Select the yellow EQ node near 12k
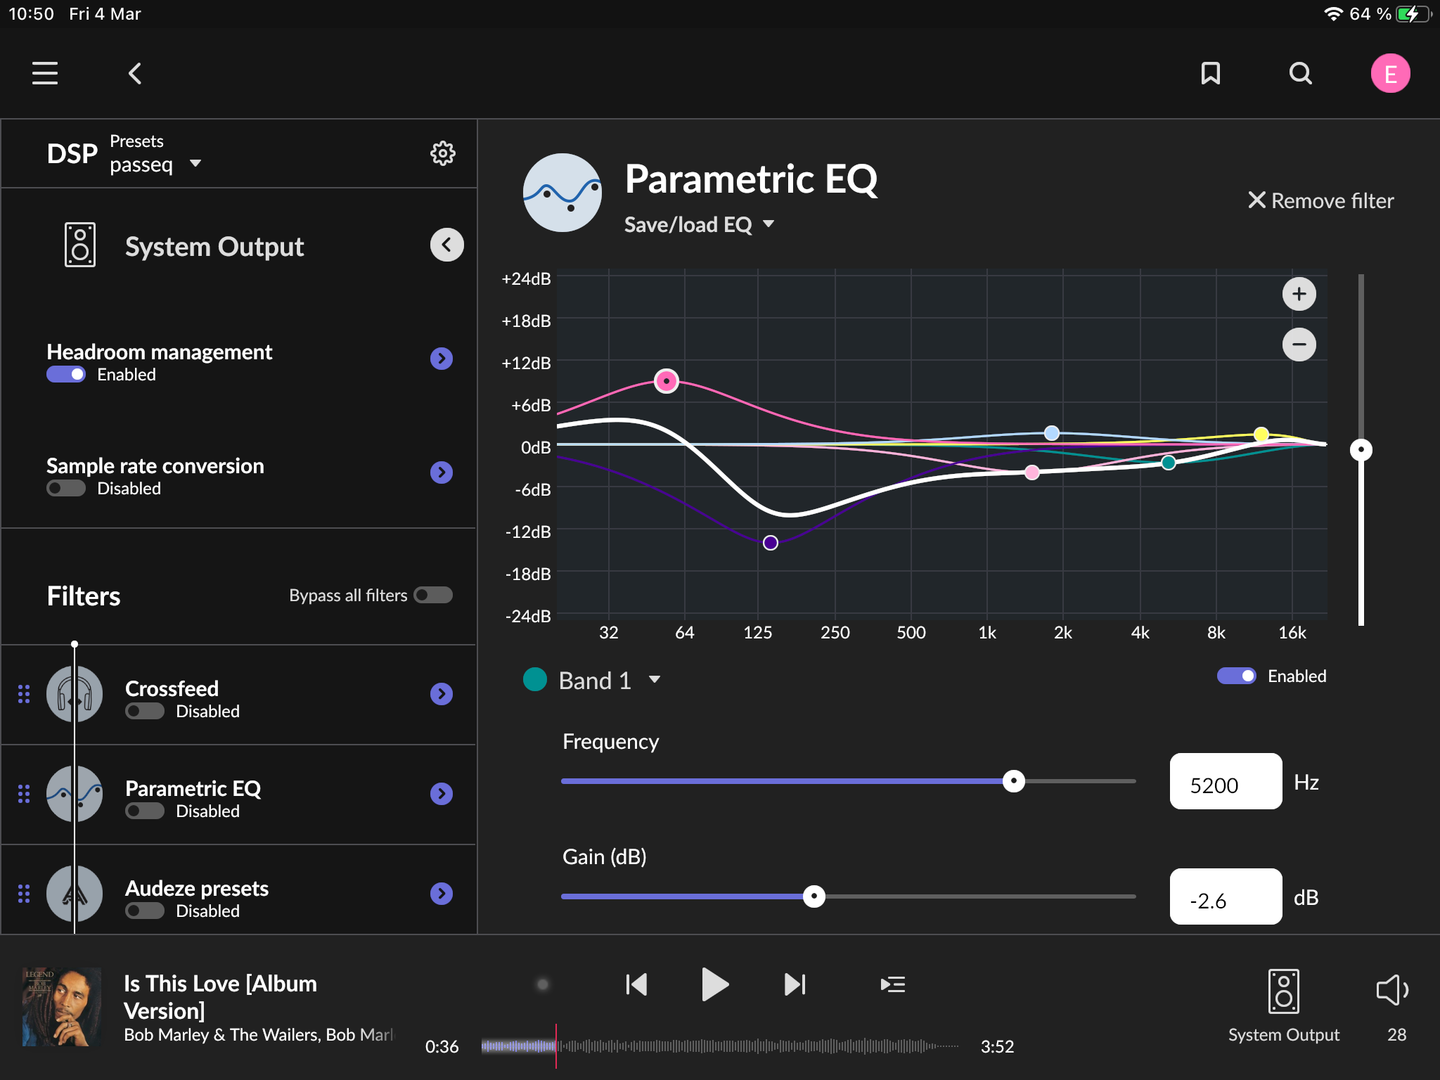The height and width of the screenshot is (1080, 1440). pyautogui.click(x=1262, y=435)
